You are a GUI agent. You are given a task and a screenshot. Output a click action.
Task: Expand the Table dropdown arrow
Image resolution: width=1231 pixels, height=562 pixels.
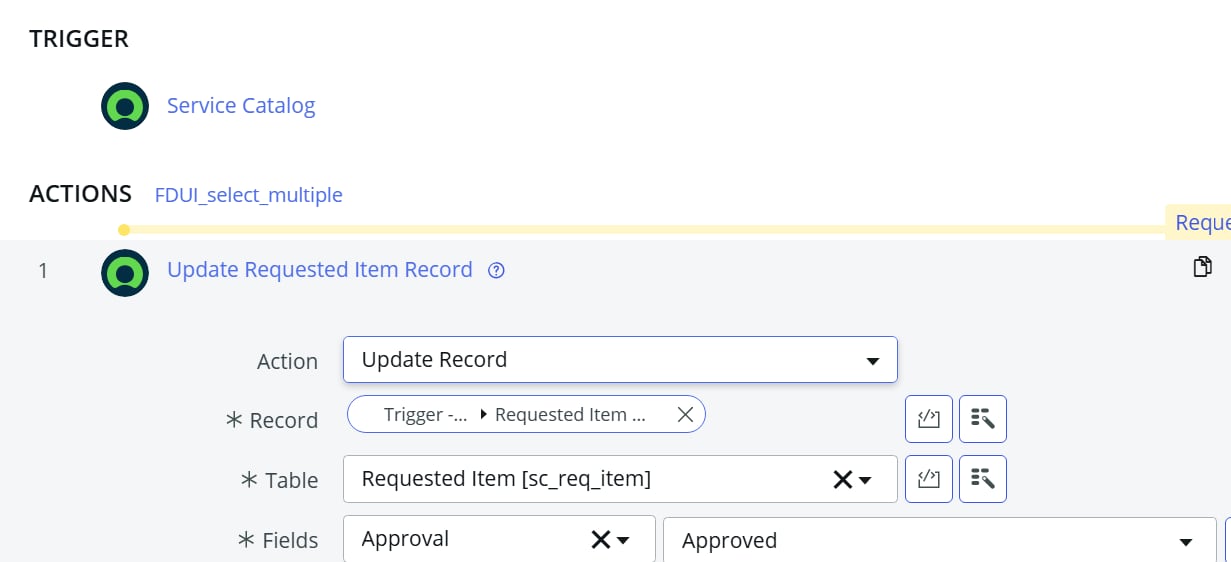coord(865,480)
